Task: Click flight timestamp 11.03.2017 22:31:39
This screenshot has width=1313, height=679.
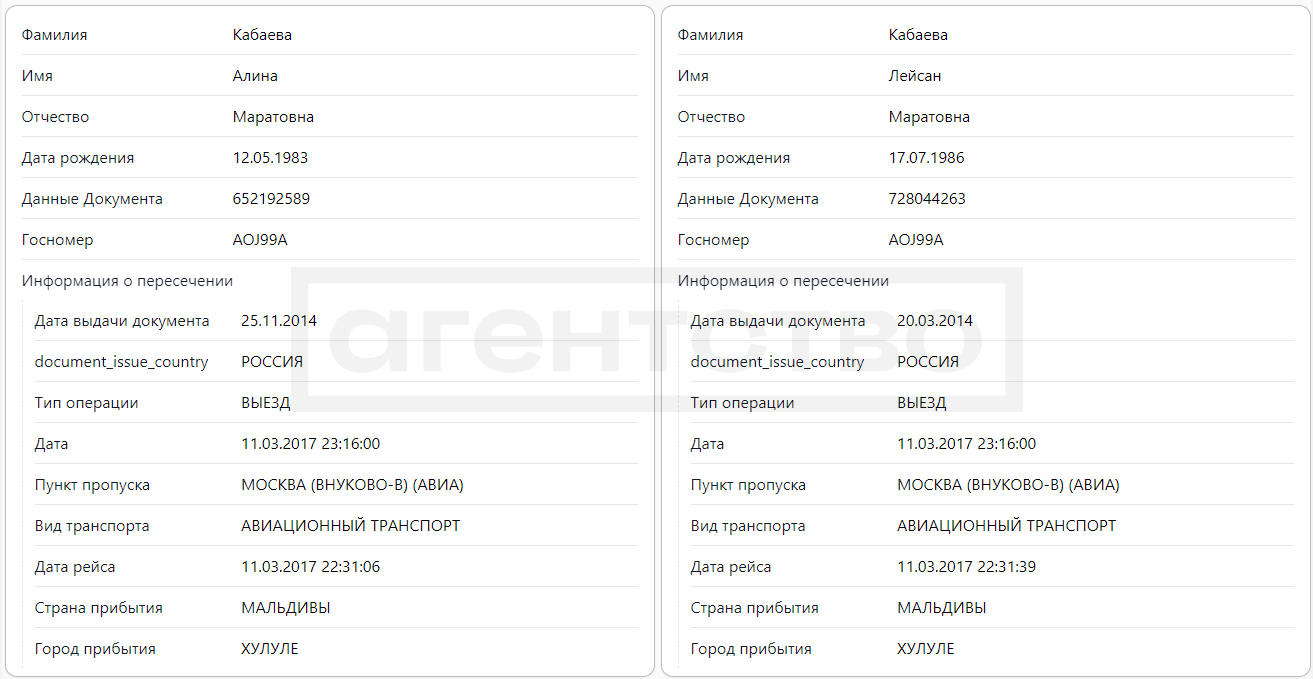Action: (x=966, y=567)
